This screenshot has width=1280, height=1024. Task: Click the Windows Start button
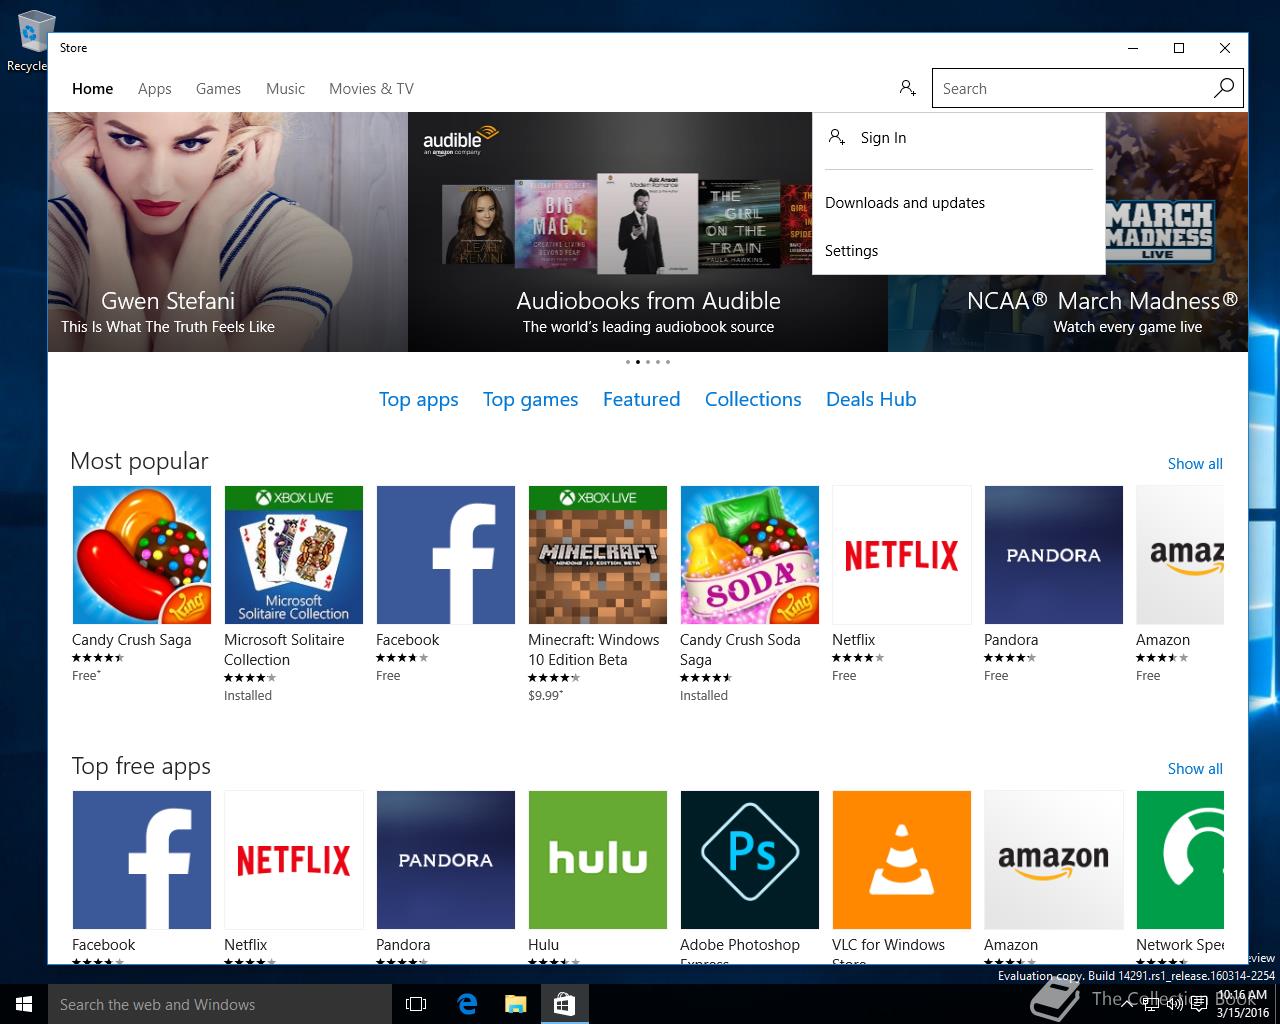tap(24, 1004)
